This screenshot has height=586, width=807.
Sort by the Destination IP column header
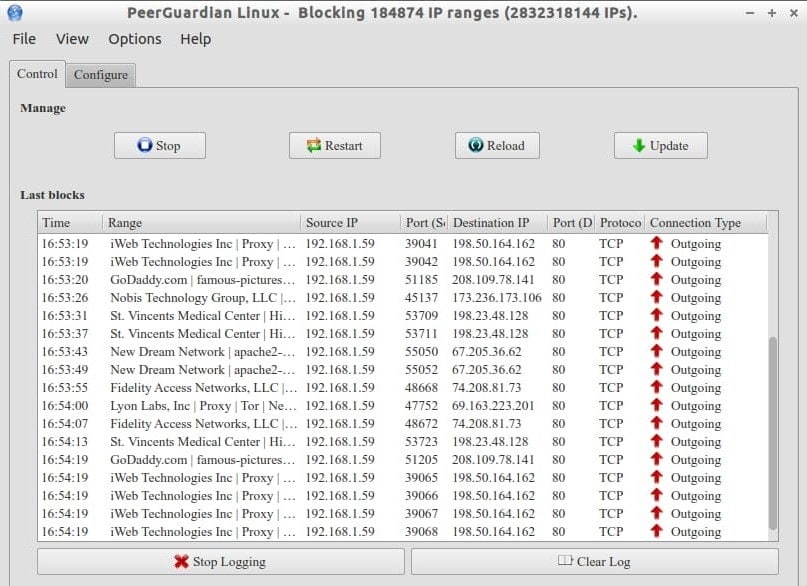[x=497, y=223]
